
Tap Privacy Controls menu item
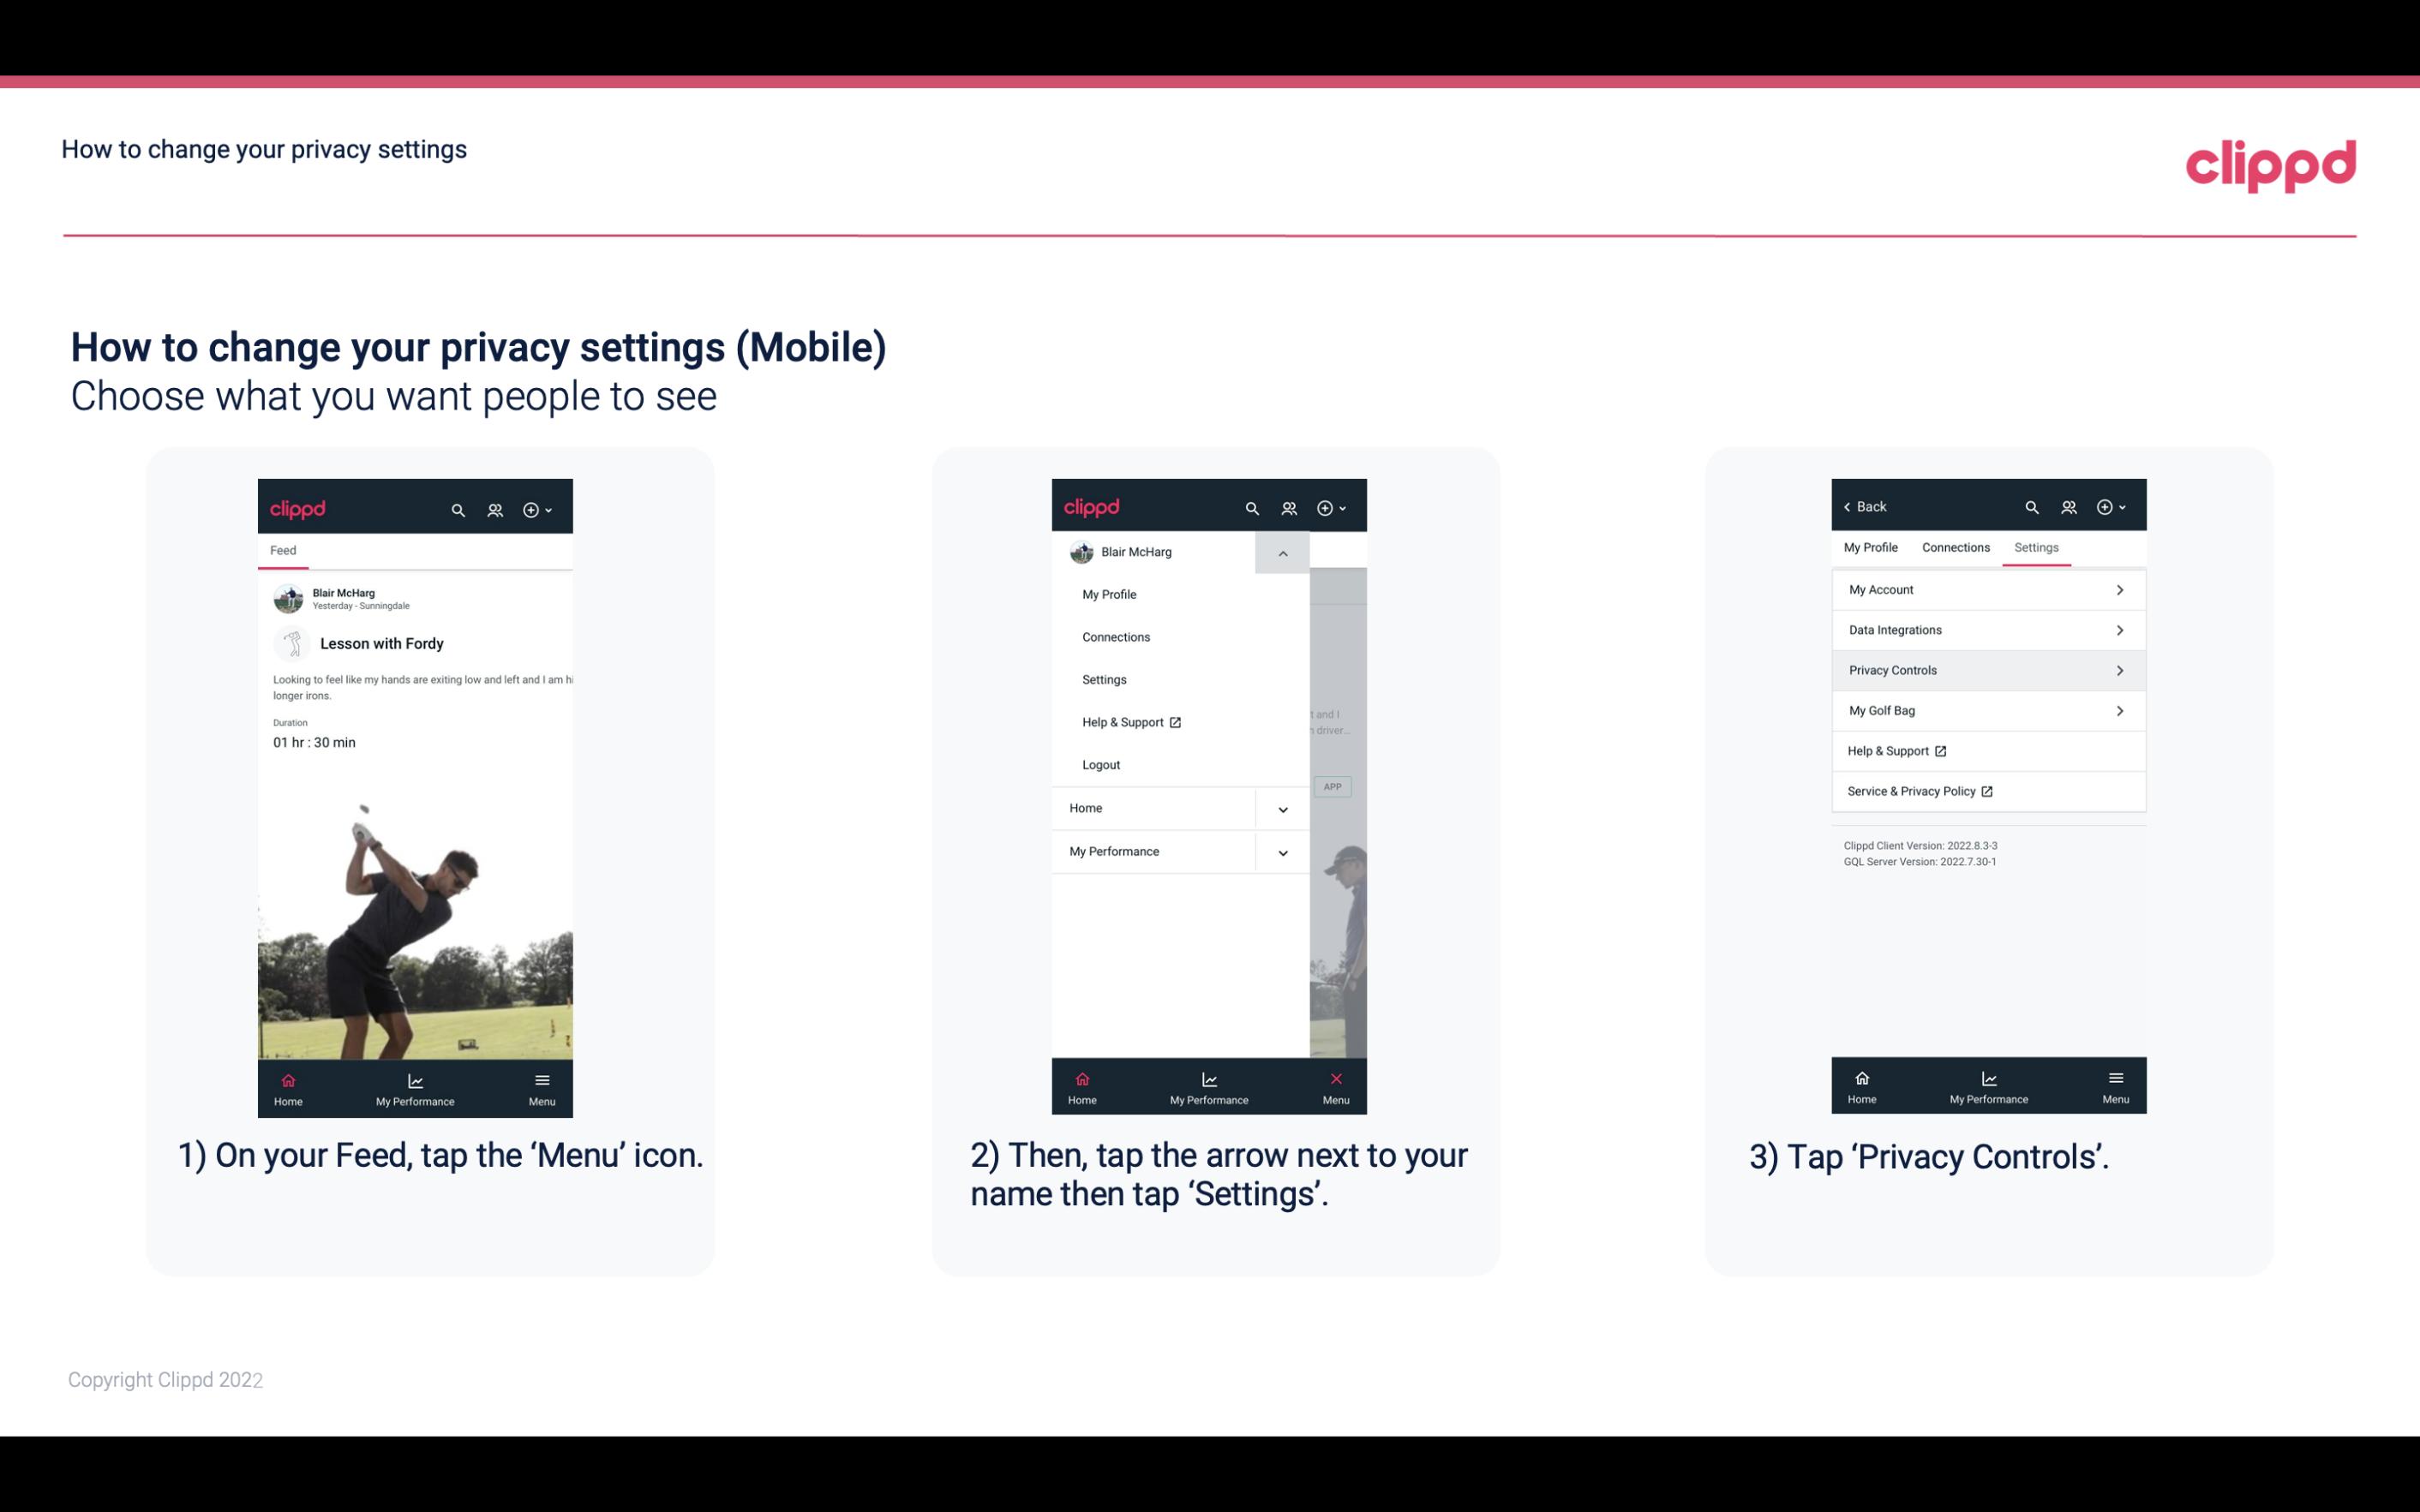pos(1986,669)
